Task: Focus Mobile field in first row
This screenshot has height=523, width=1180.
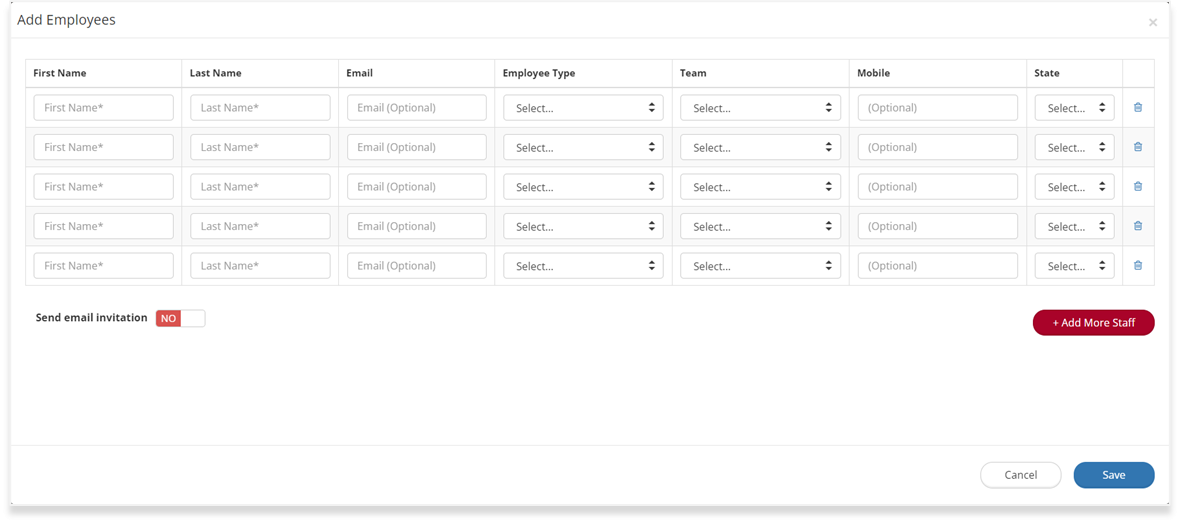Action: (x=938, y=108)
